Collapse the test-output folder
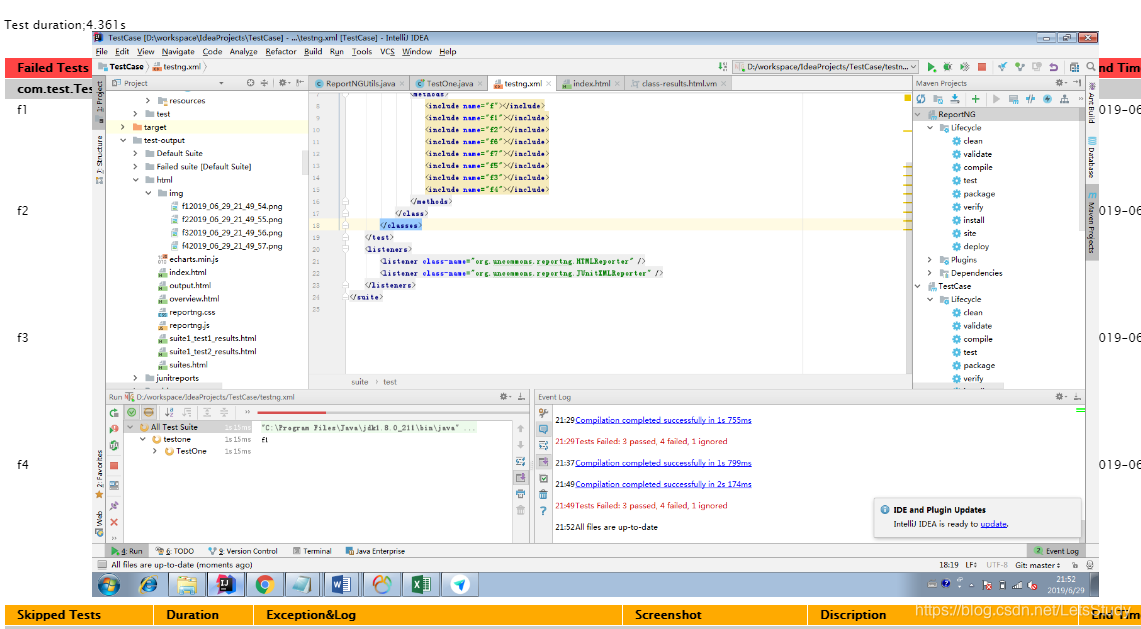 [122, 141]
